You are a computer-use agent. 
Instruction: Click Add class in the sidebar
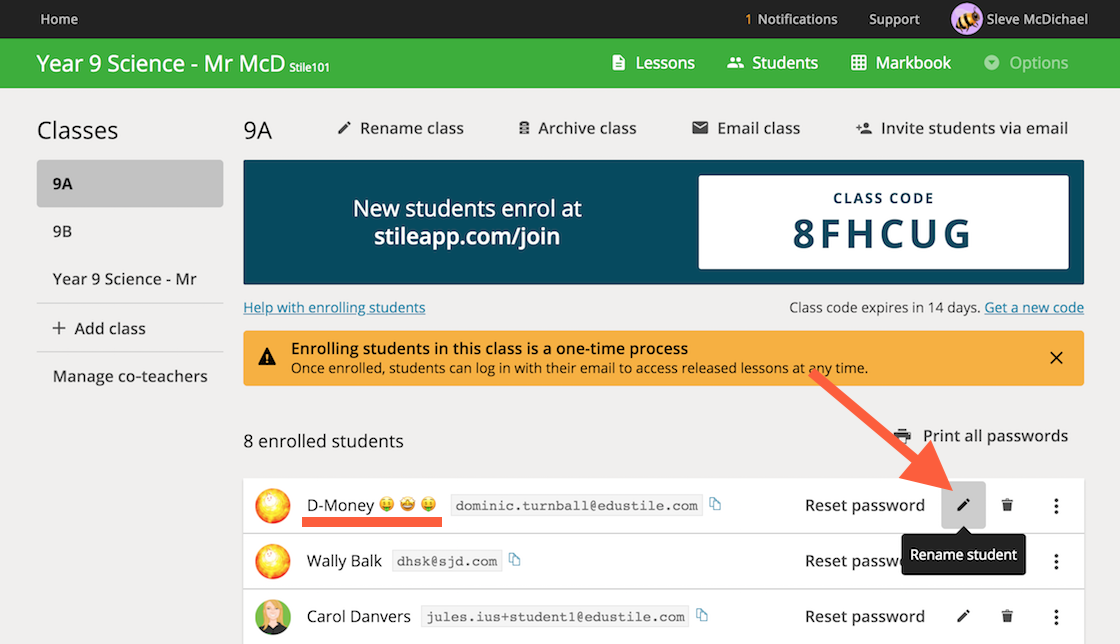point(99,328)
